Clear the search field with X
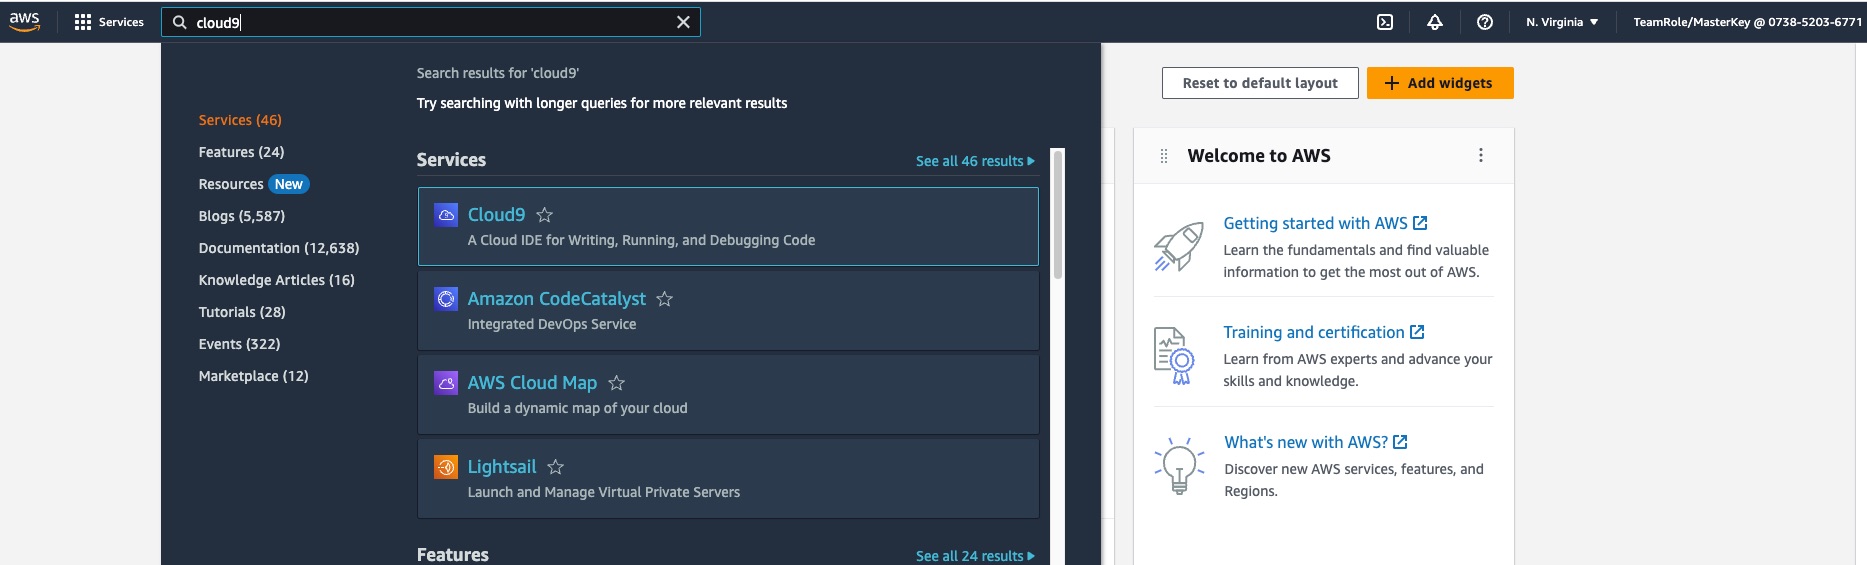 (683, 22)
